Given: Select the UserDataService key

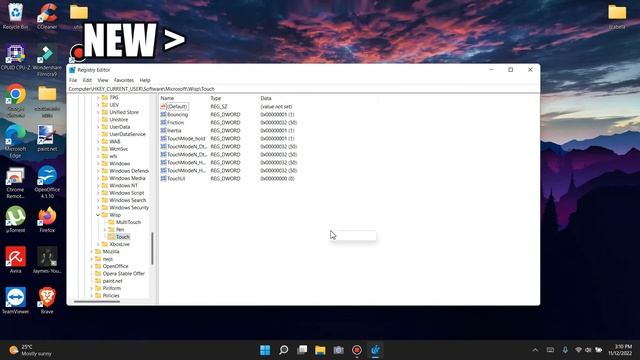Looking at the screenshot, I should point(127,134).
